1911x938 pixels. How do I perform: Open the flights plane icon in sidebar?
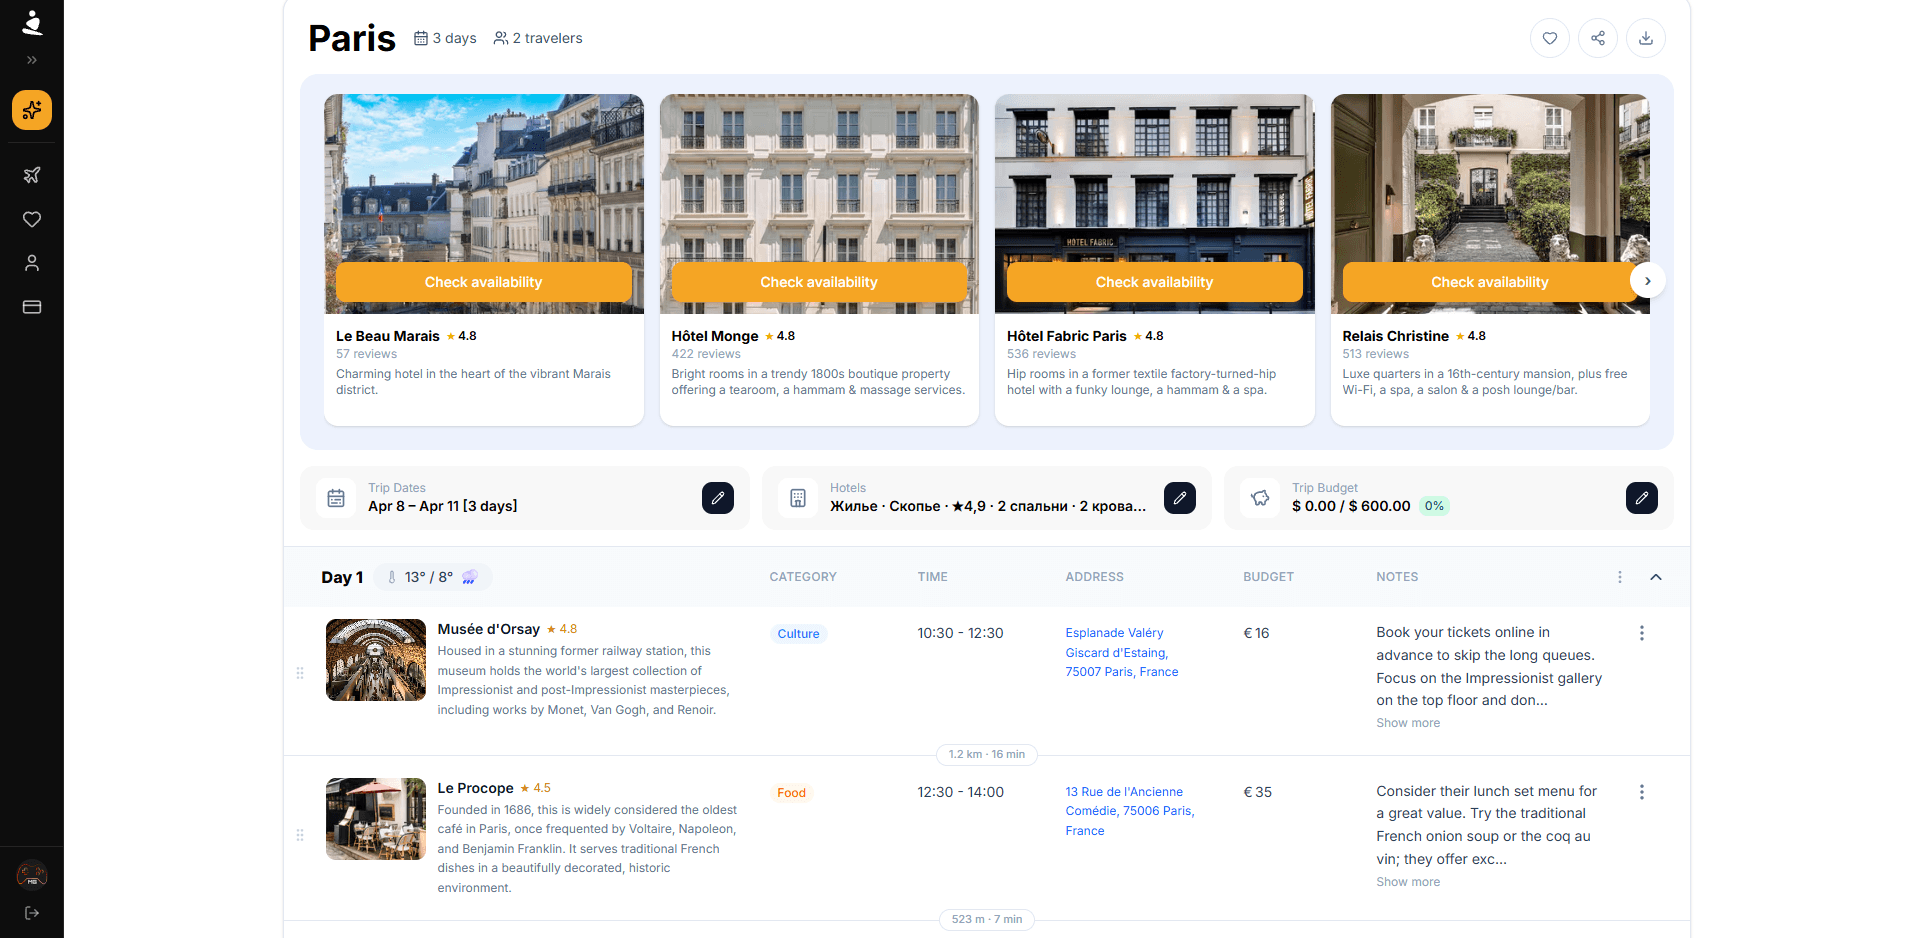click(x=32, y=175)
